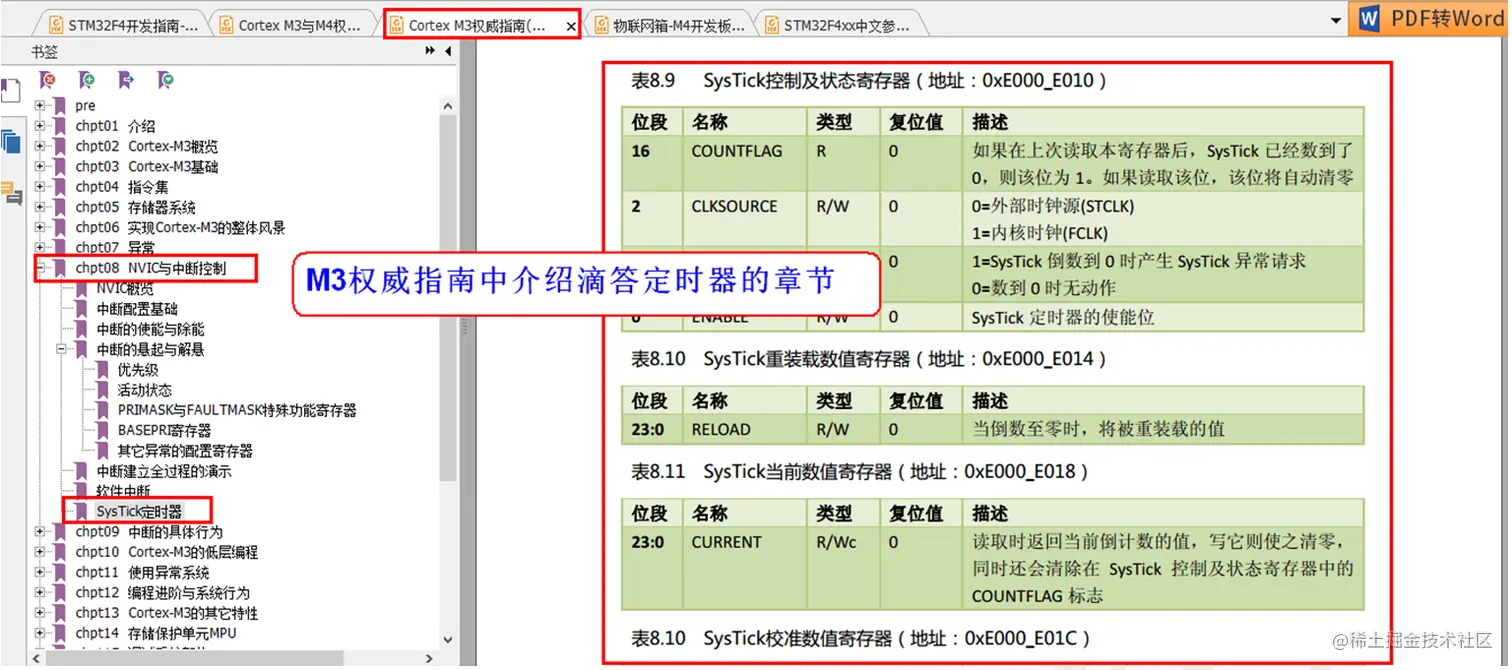Click the double-arrow expand icon in bookmarks header
This screenshot has height=670, width=1512.
(x=431, y=51)
